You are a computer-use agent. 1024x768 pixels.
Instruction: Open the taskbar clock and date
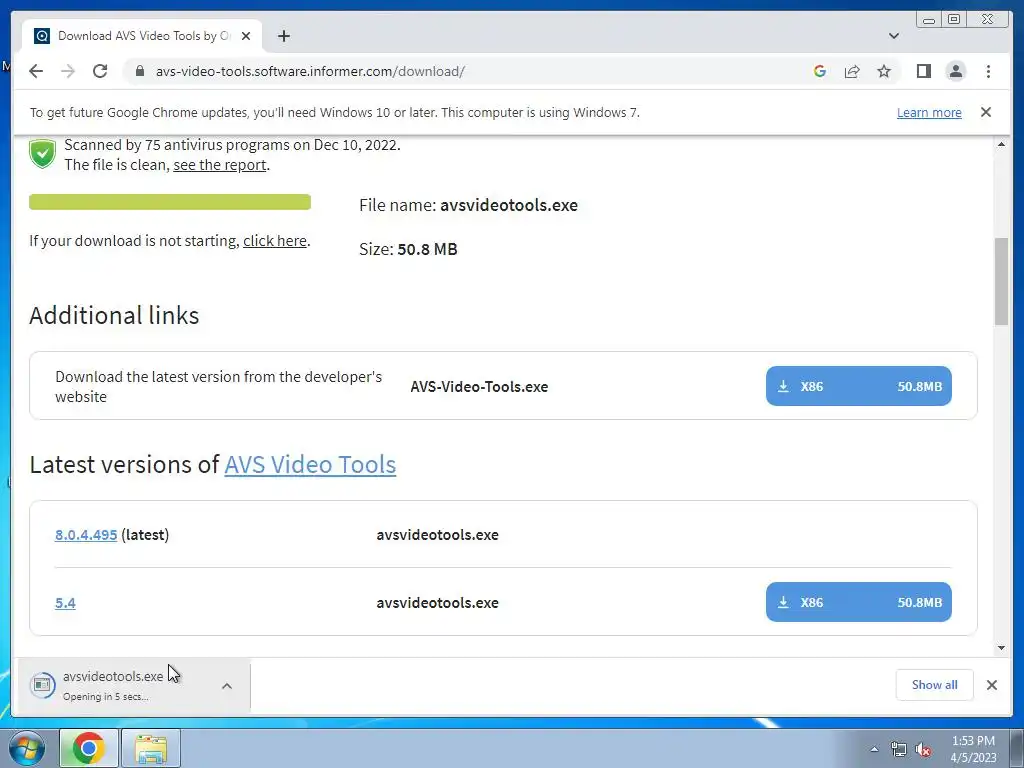pyautogui.click(x=973, y=749)
